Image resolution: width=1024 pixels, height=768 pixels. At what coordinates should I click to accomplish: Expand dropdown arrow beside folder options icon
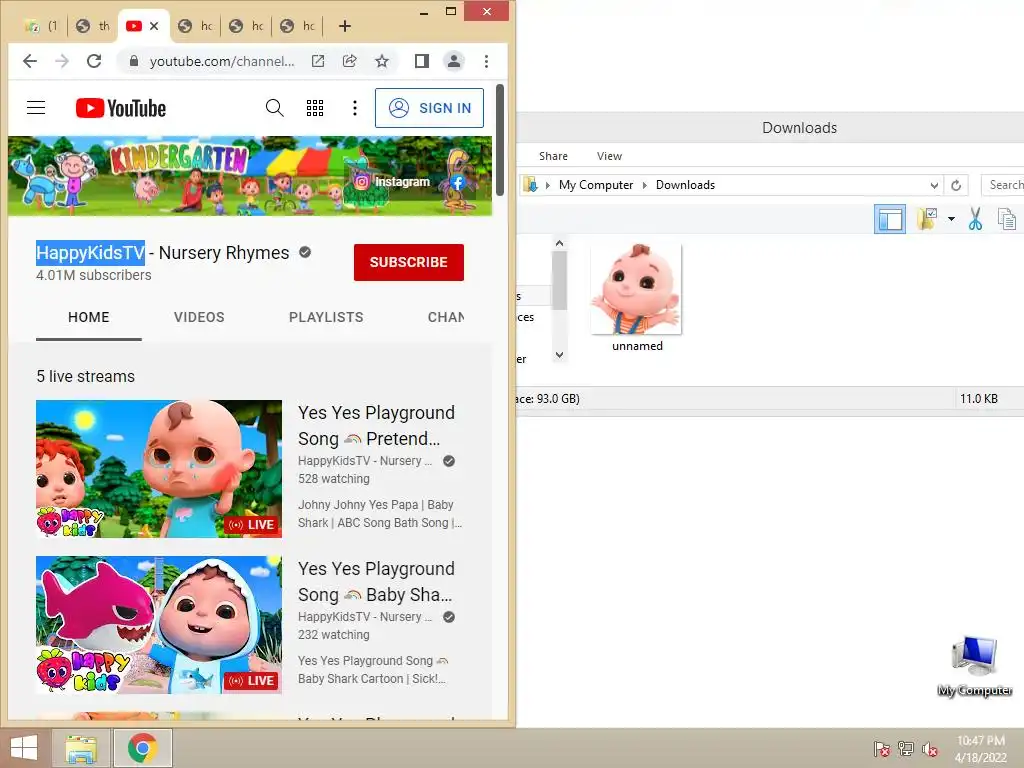point(952,219)
